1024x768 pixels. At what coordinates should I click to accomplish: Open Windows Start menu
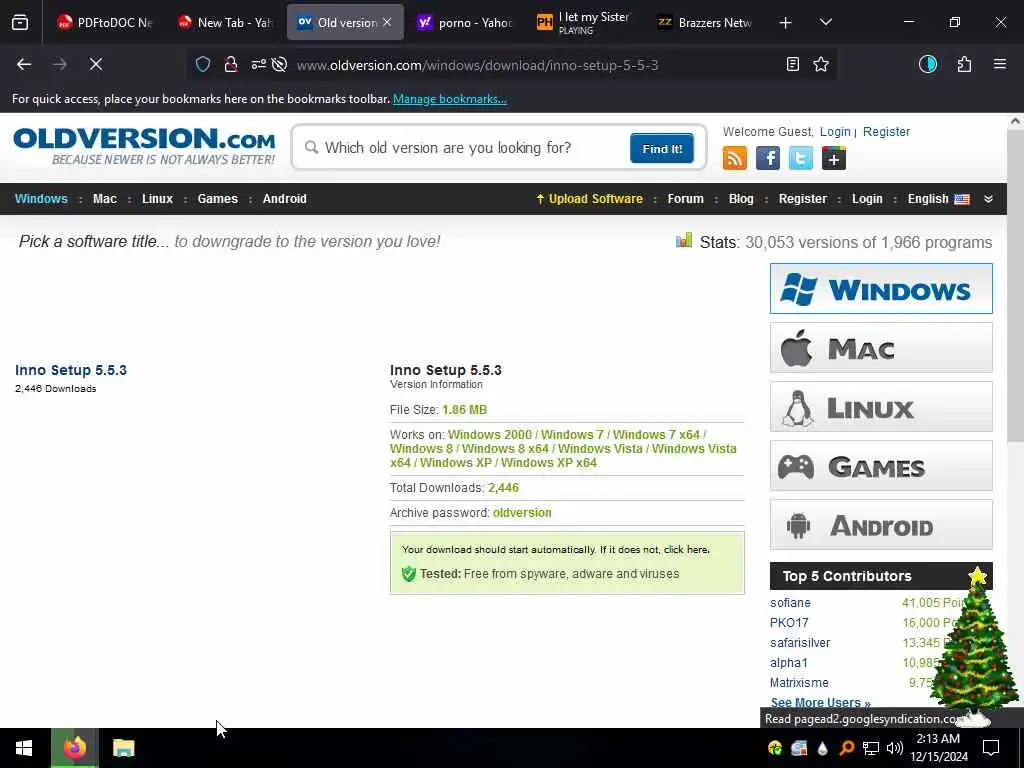point(24,748)
